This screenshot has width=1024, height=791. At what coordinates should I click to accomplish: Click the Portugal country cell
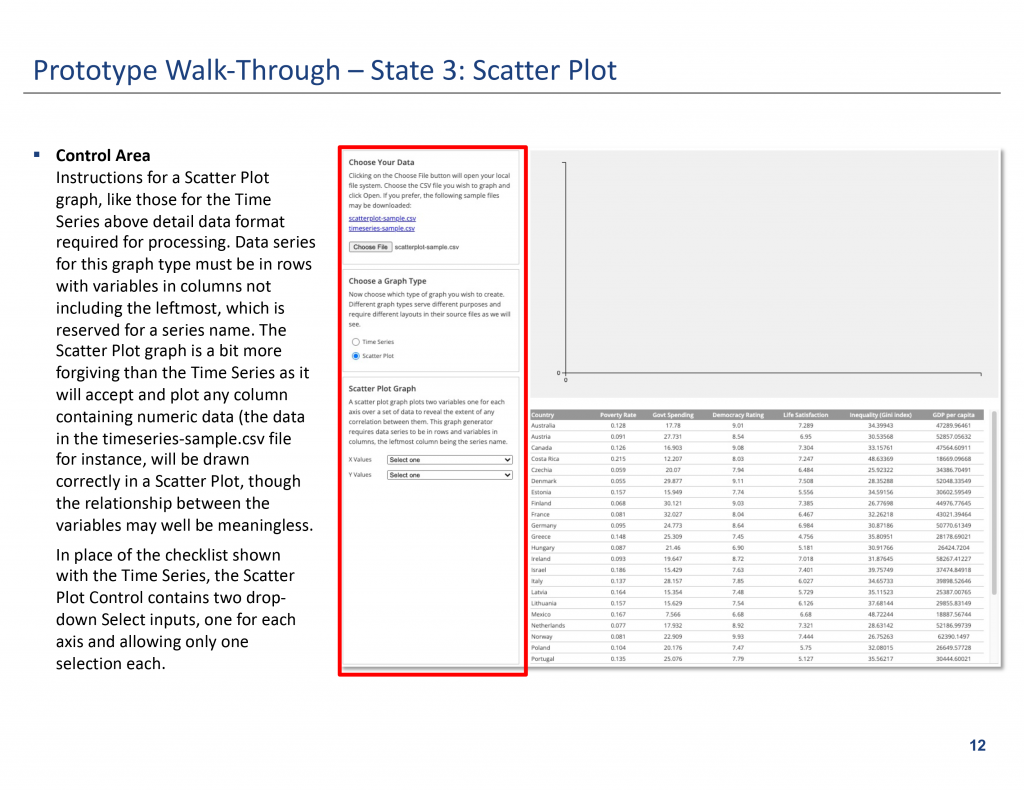(x=543, y=659)
